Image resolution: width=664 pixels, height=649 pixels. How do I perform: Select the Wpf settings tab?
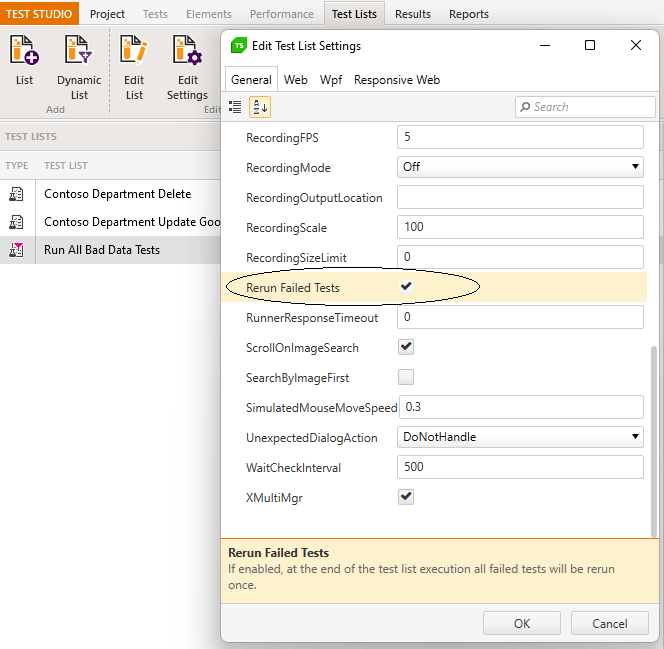pos(331,80)
